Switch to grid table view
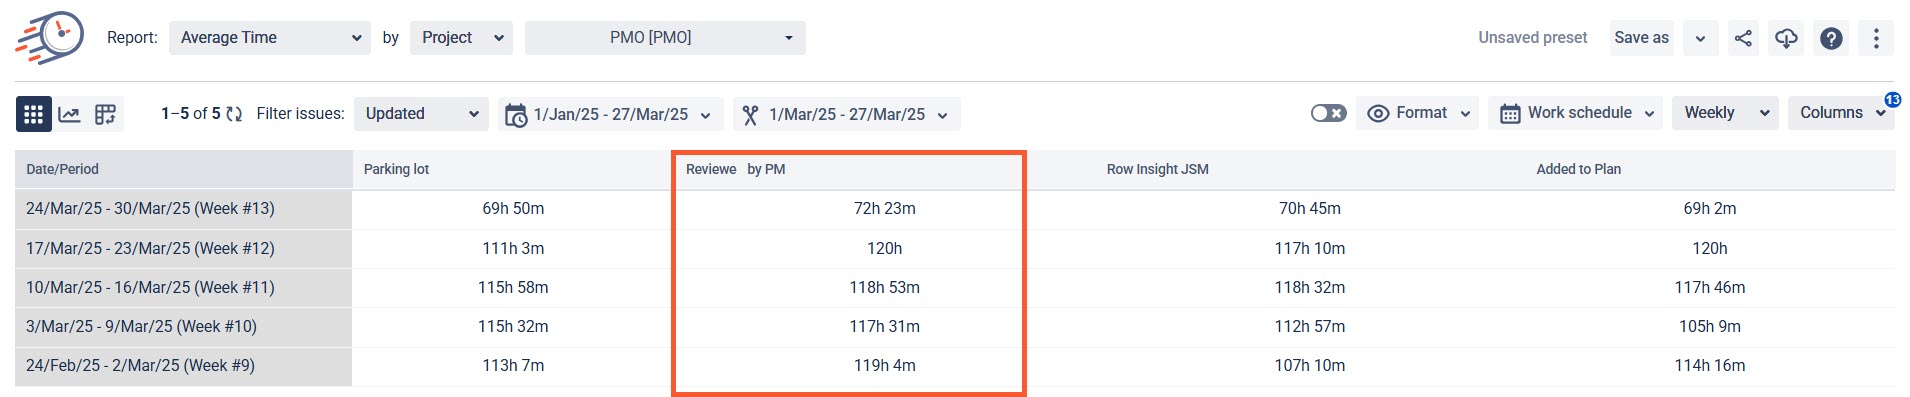This screenshot has width=1910, height=397. (33, 114)
